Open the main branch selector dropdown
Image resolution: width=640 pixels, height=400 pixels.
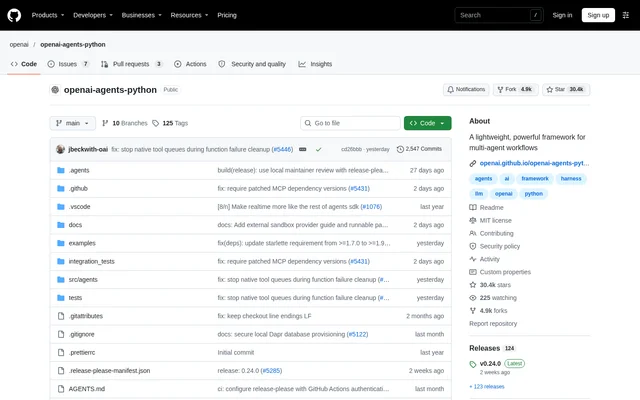coord(73,123)
